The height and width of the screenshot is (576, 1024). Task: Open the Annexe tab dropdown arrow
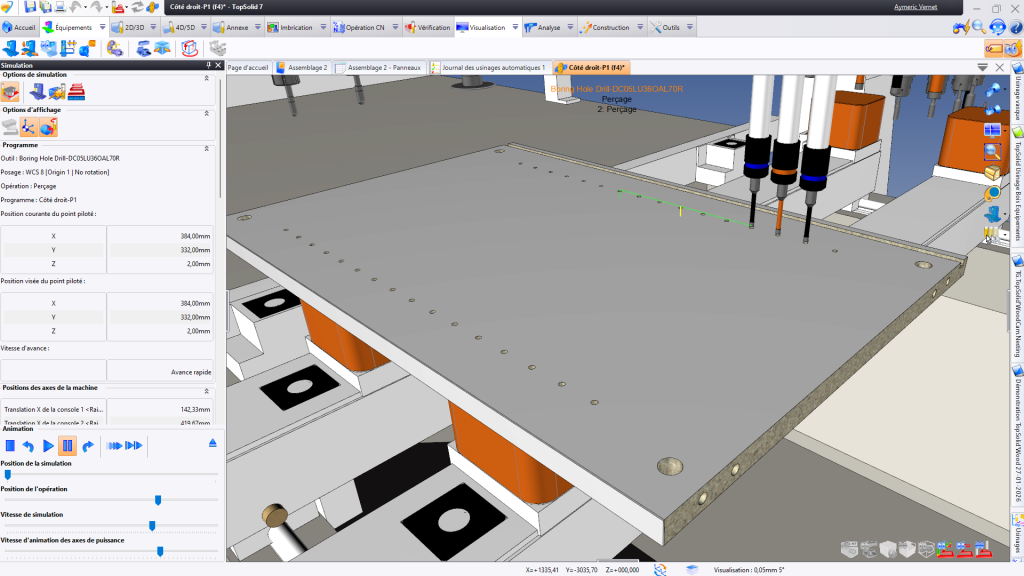click(257, 27)
